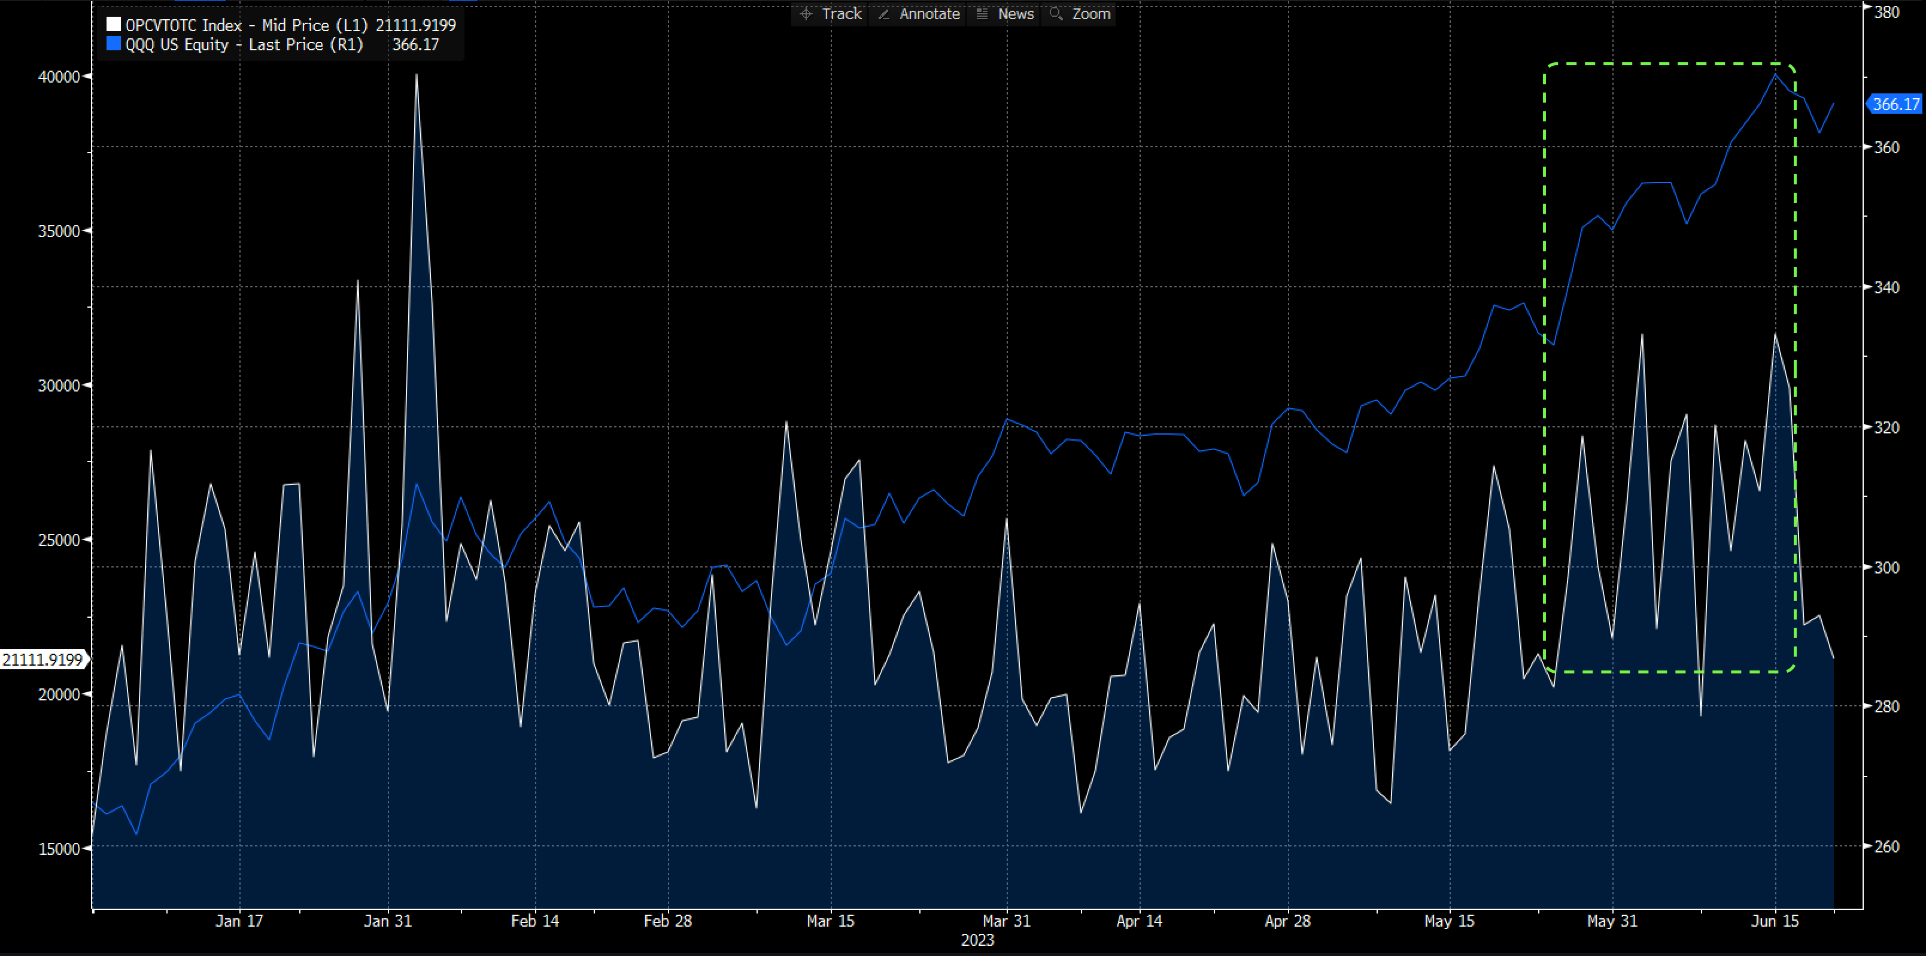Viewport: 1926px width, 956px height.
Task: Click the "320" right axis label
Action: pos(1887,427)
